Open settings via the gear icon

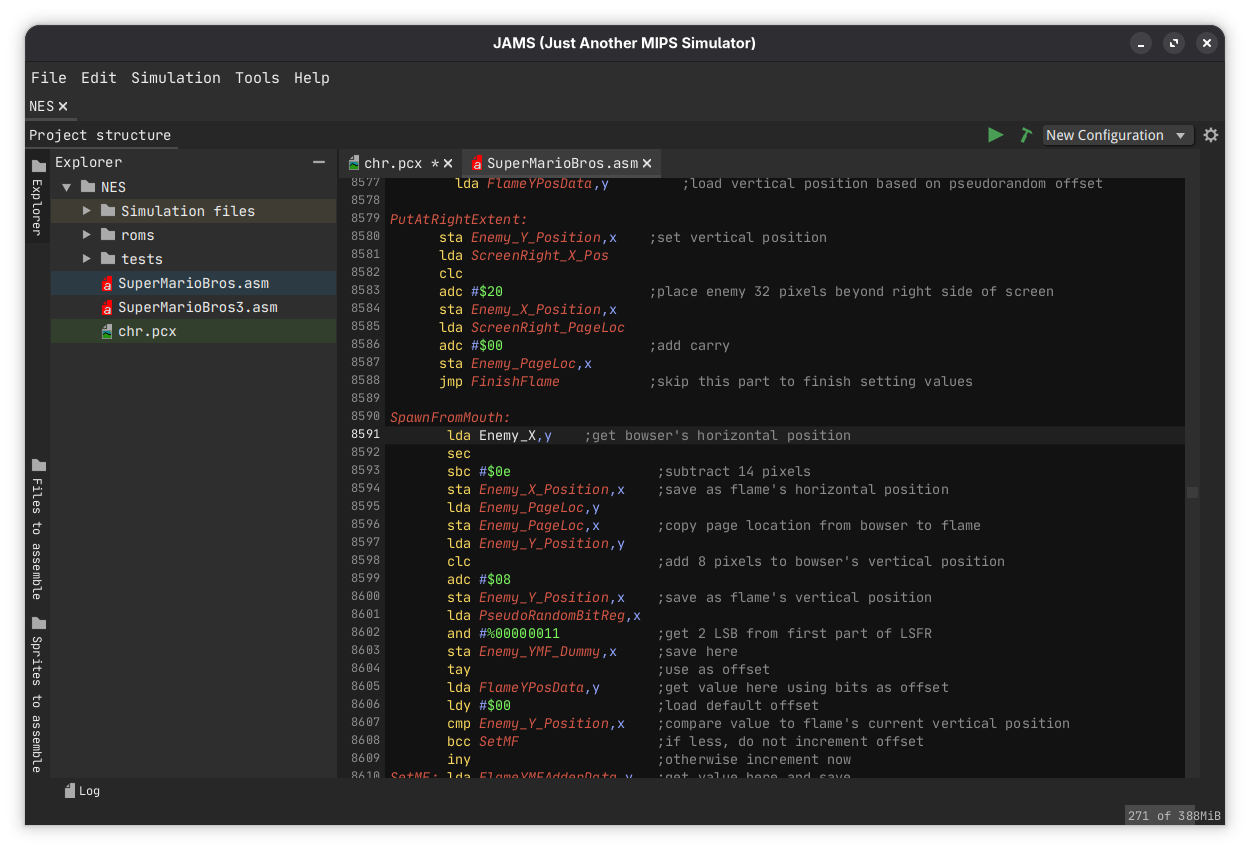click(x=1210, y=134)
